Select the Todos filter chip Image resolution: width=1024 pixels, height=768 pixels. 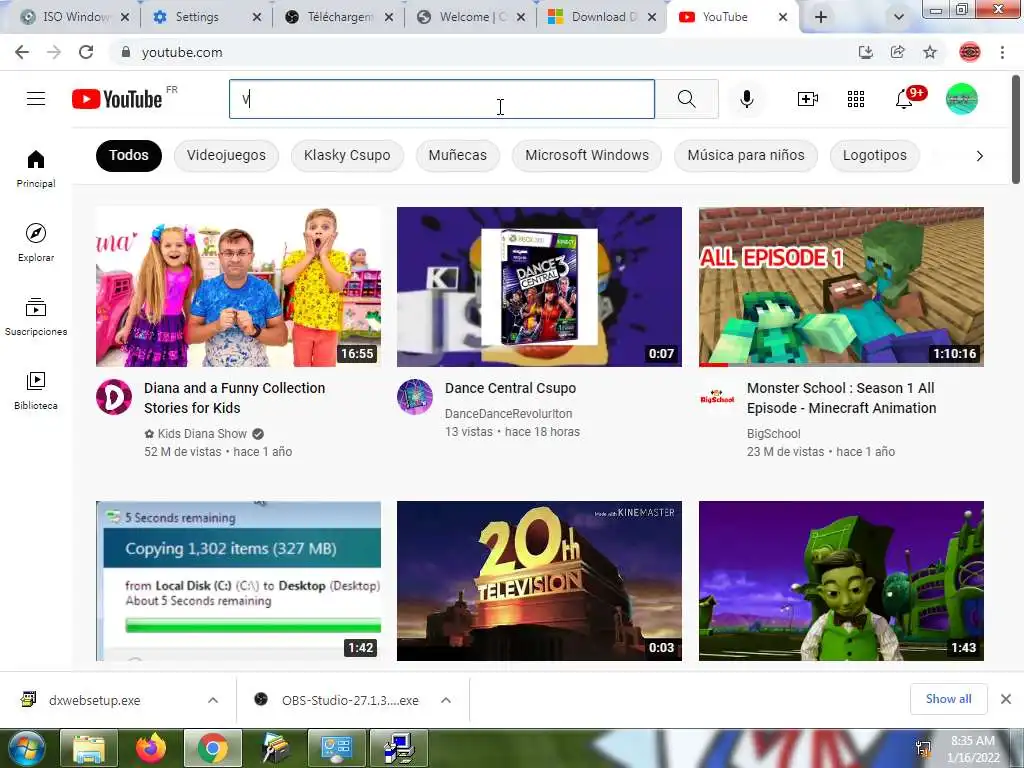point(129,155)
